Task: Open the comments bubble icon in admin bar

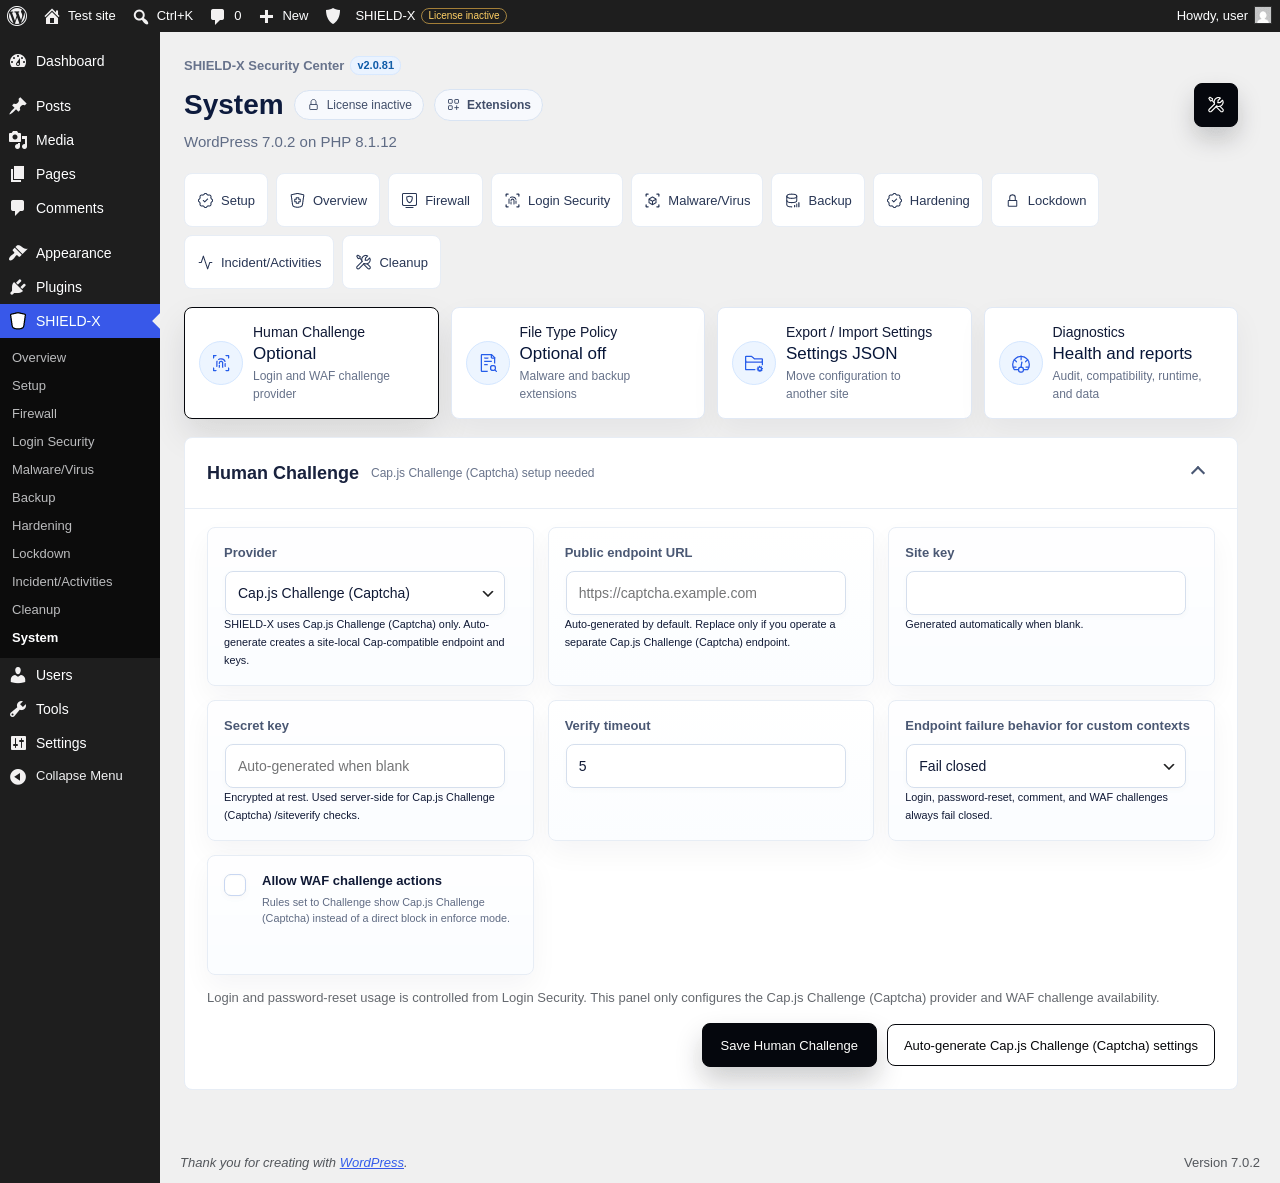Action: tap(218, 16)
